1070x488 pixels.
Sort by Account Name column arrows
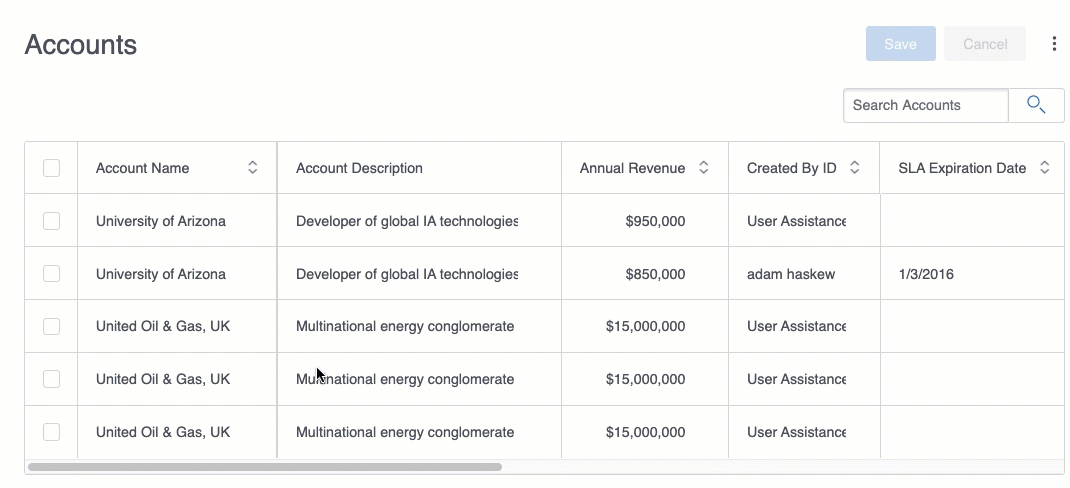point(253,168)
